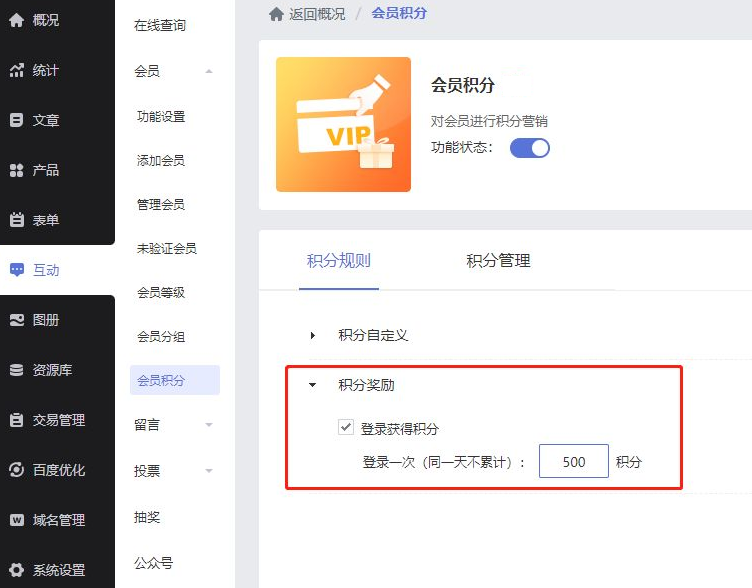752x588 pixels.
Task: Select the 会员积分 menu item
Action: tap(175, 380)
